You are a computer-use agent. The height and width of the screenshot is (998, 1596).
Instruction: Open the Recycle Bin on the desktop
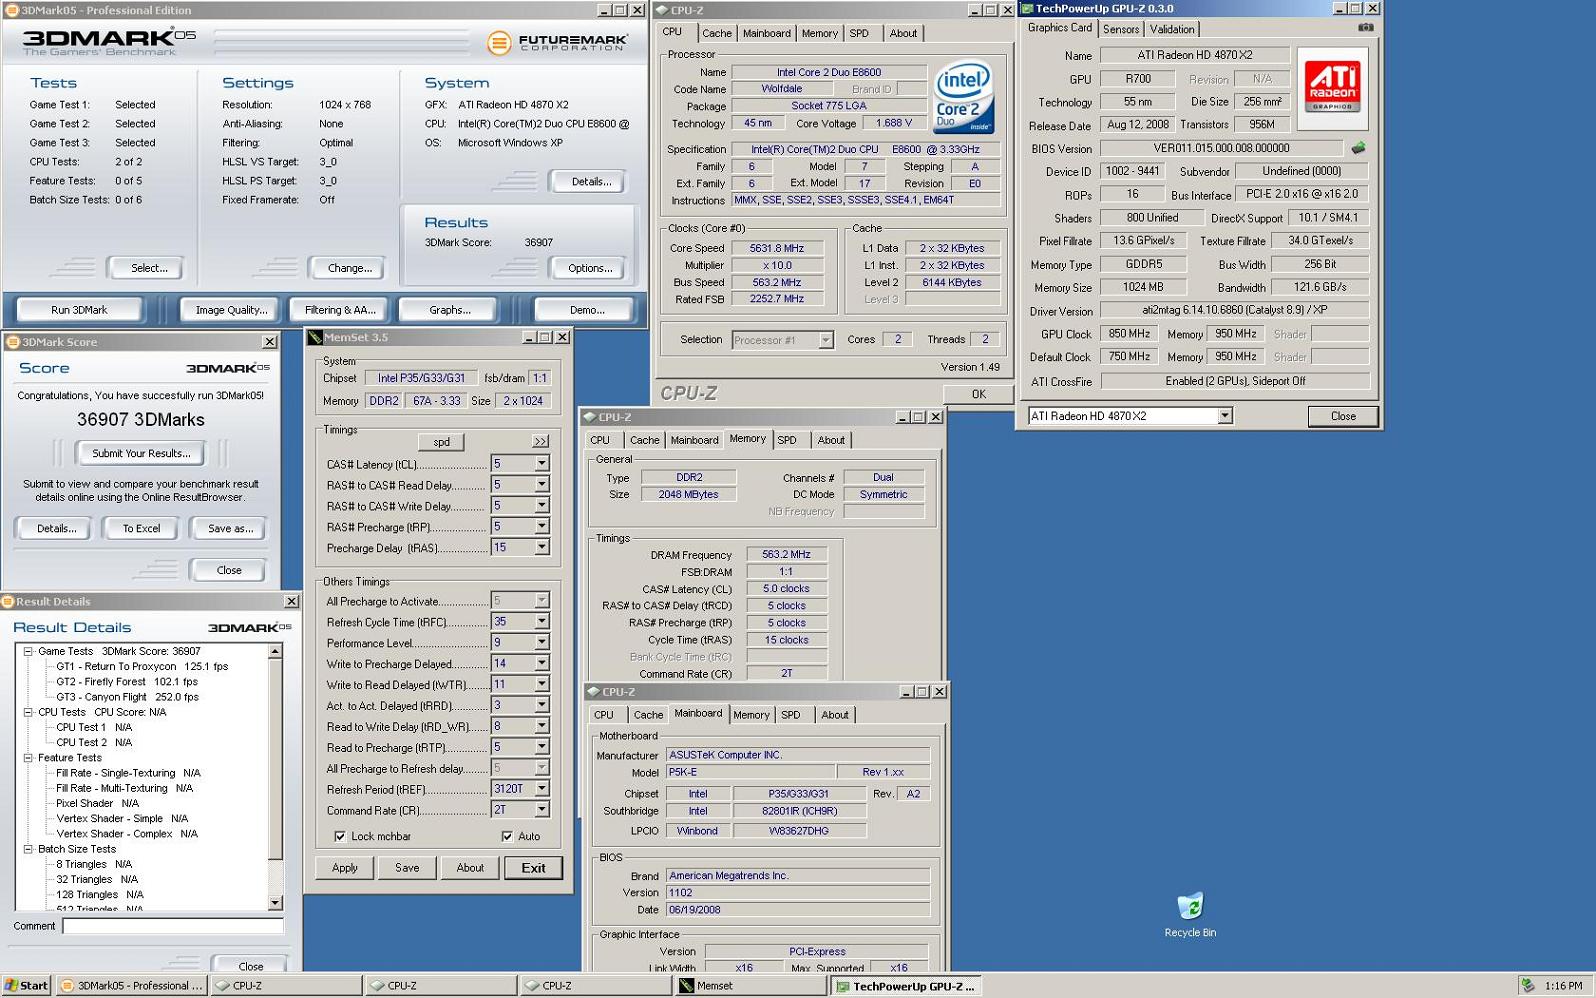(1190, 915)
